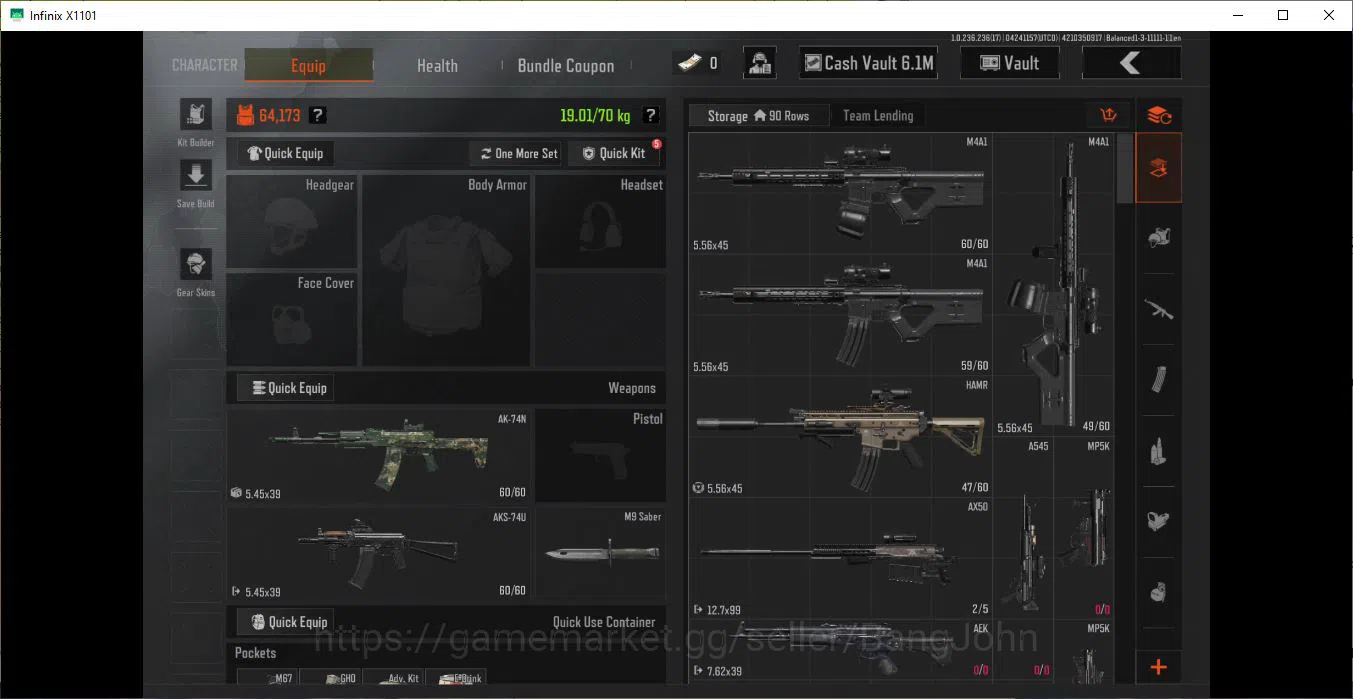Image resolution: width=1353 pixels, height=699 pixels.
Task: Click the orange equipment value vest icon
Action: [x=245, y=116]
